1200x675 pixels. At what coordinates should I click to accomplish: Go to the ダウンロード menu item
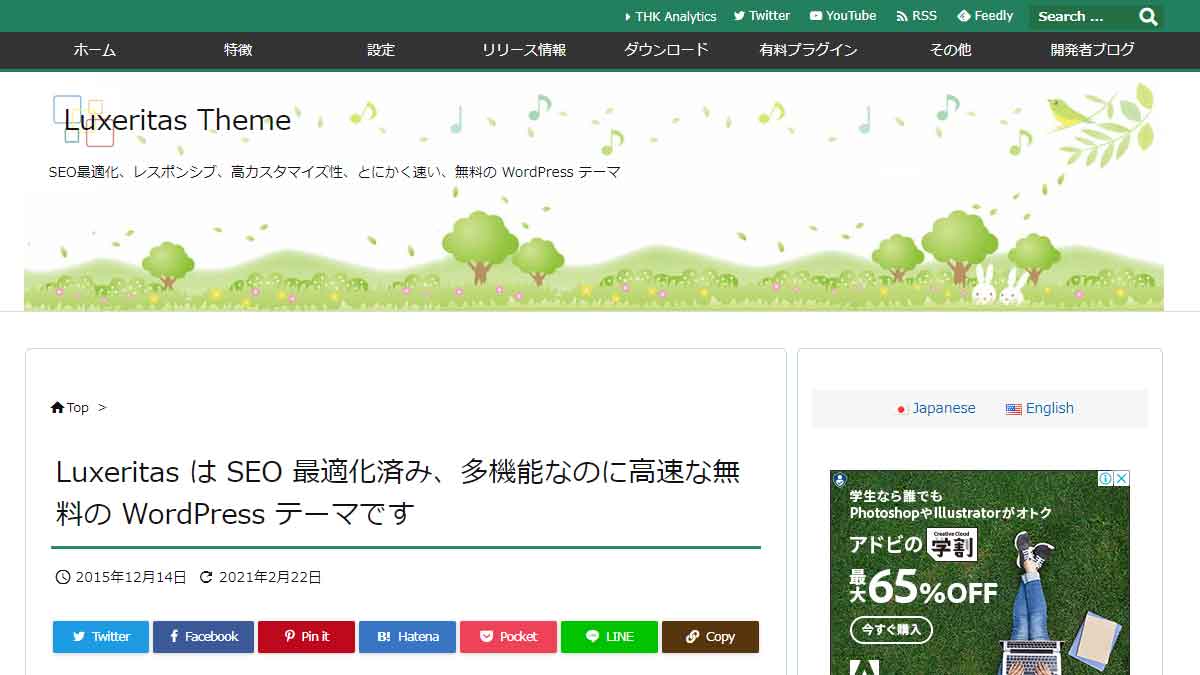(666, 50)
